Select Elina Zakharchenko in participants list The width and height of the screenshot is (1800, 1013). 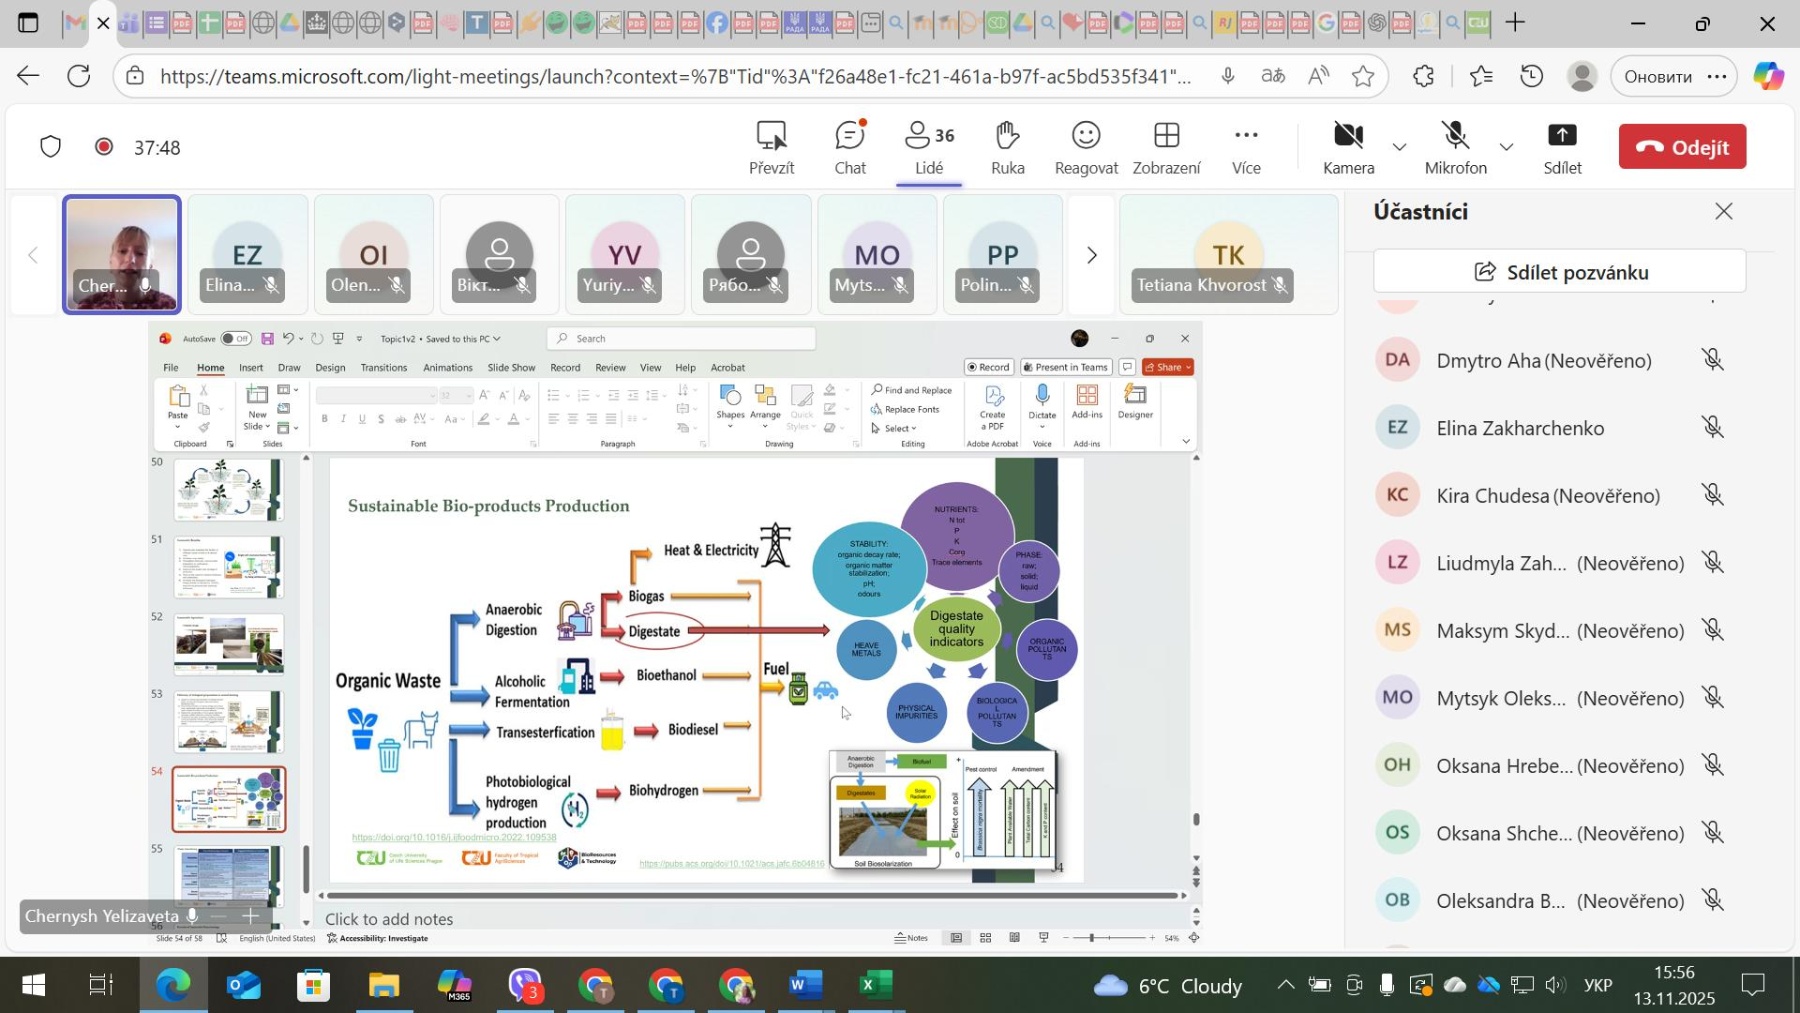point(1520,428)
